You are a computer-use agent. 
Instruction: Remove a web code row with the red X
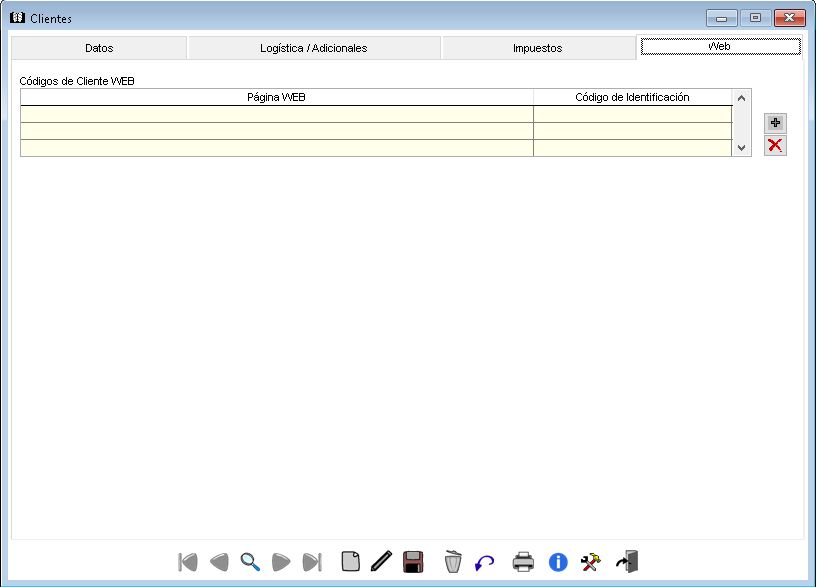coord(775,146)
